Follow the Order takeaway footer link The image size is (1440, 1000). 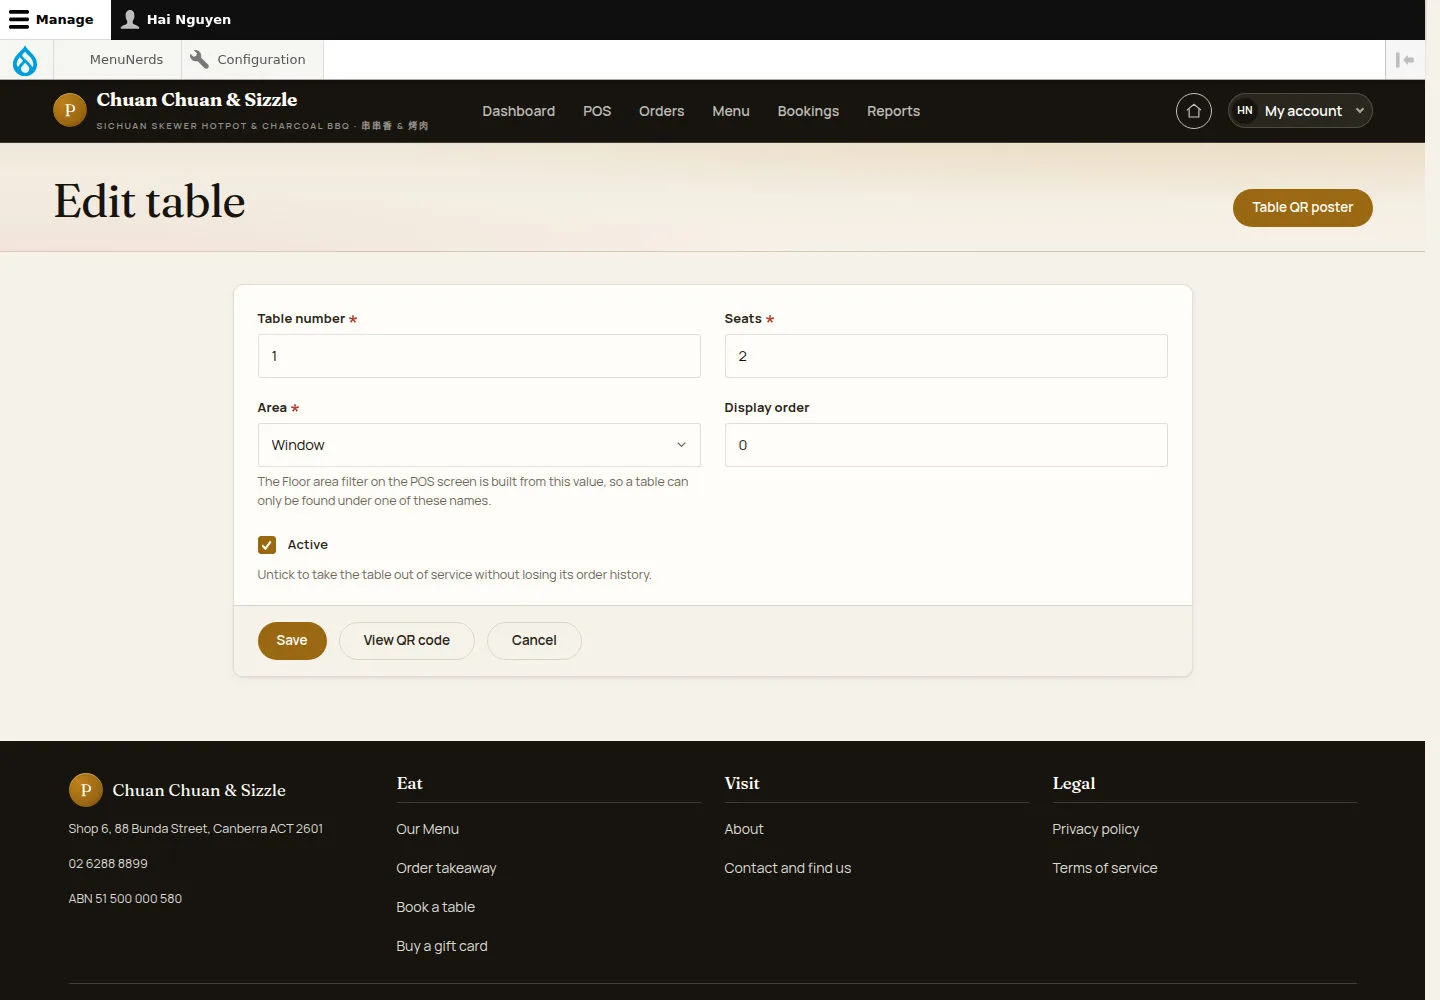pos(446,868)
